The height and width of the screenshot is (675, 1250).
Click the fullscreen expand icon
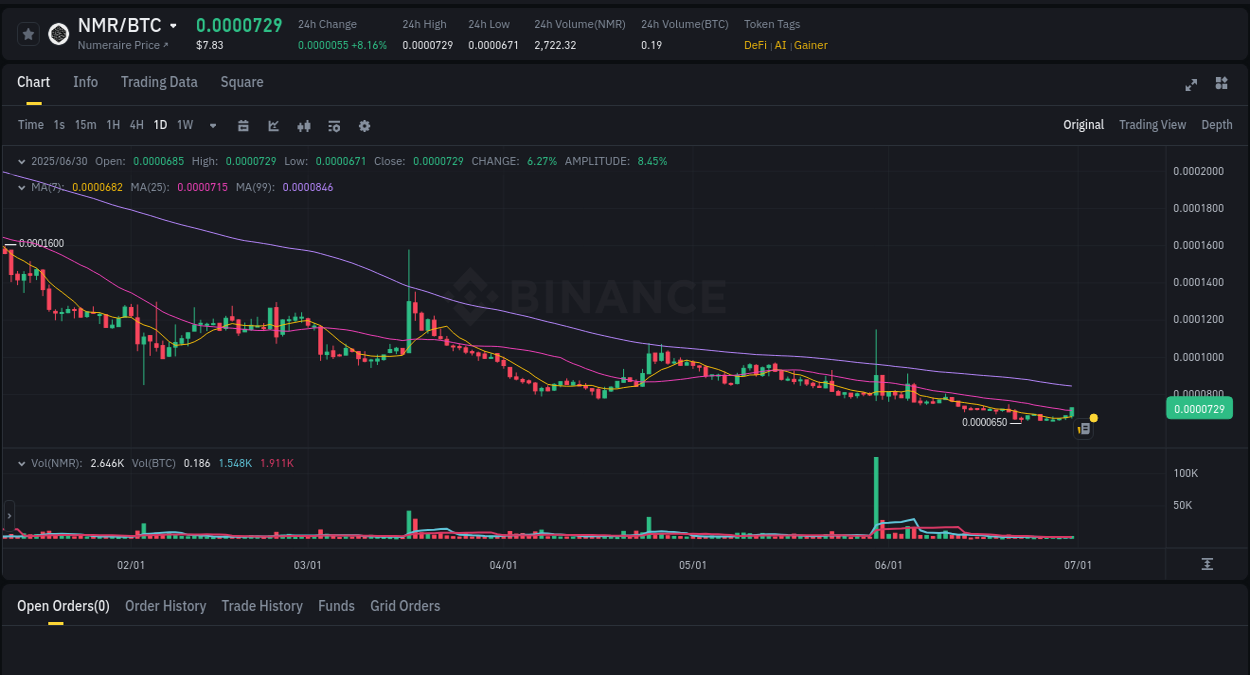click(x=1191, y=85)
